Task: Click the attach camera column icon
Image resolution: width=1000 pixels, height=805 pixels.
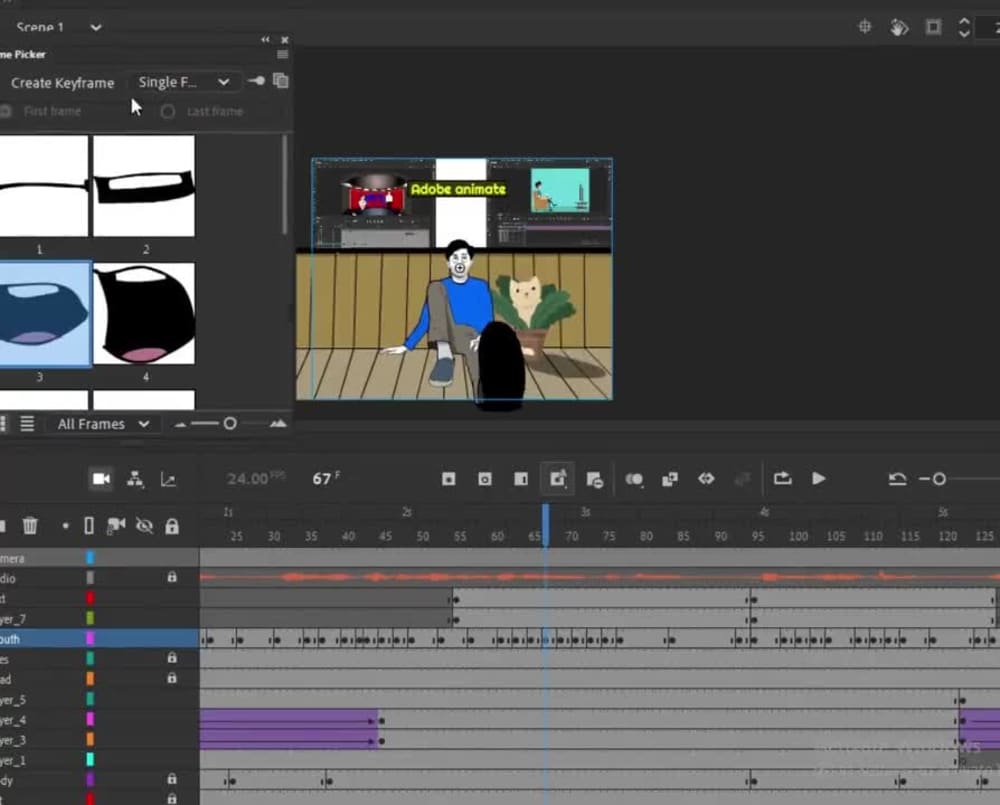Action: (x=116, y=526)
